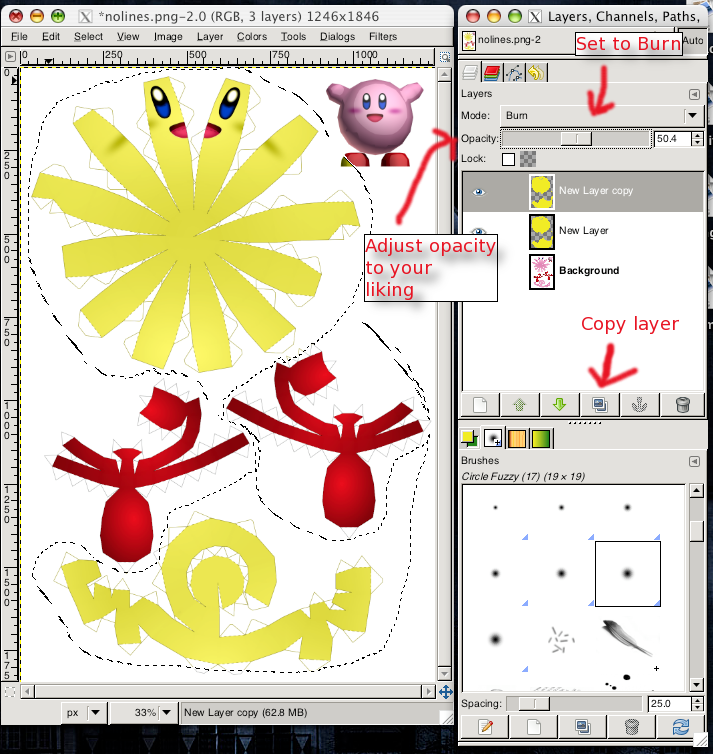Open the Gradients tab icon
The height and width of the screenshot is (754, 713).
[541, 439]
